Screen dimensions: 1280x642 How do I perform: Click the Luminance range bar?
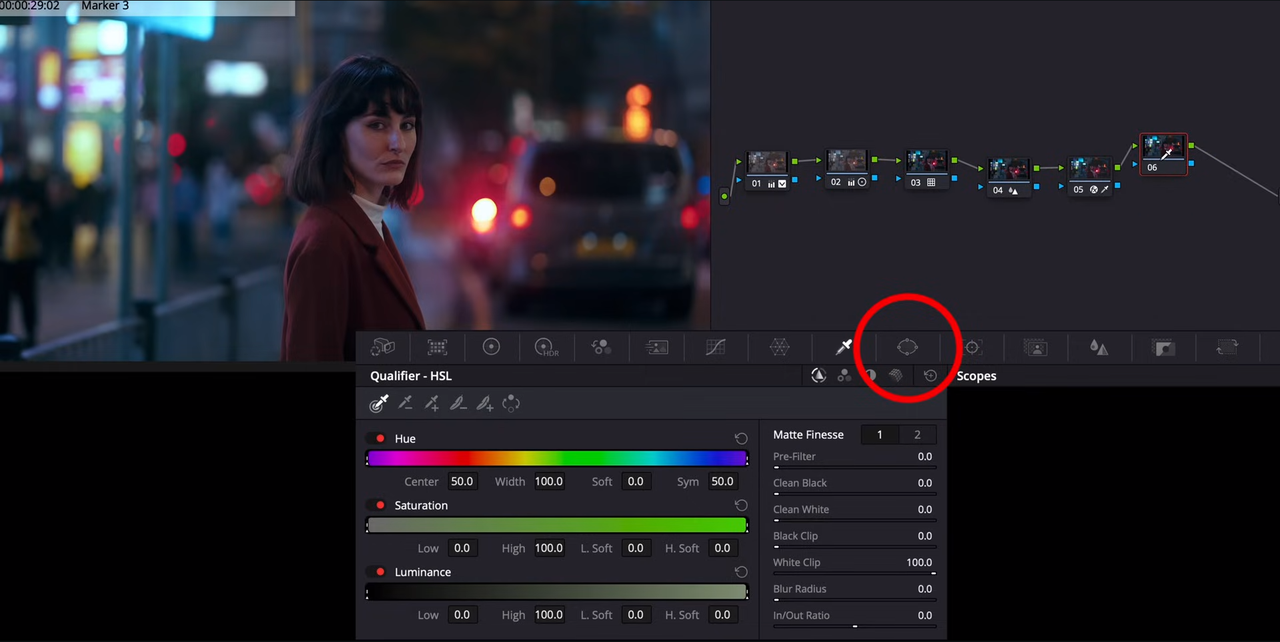(557, 592)
